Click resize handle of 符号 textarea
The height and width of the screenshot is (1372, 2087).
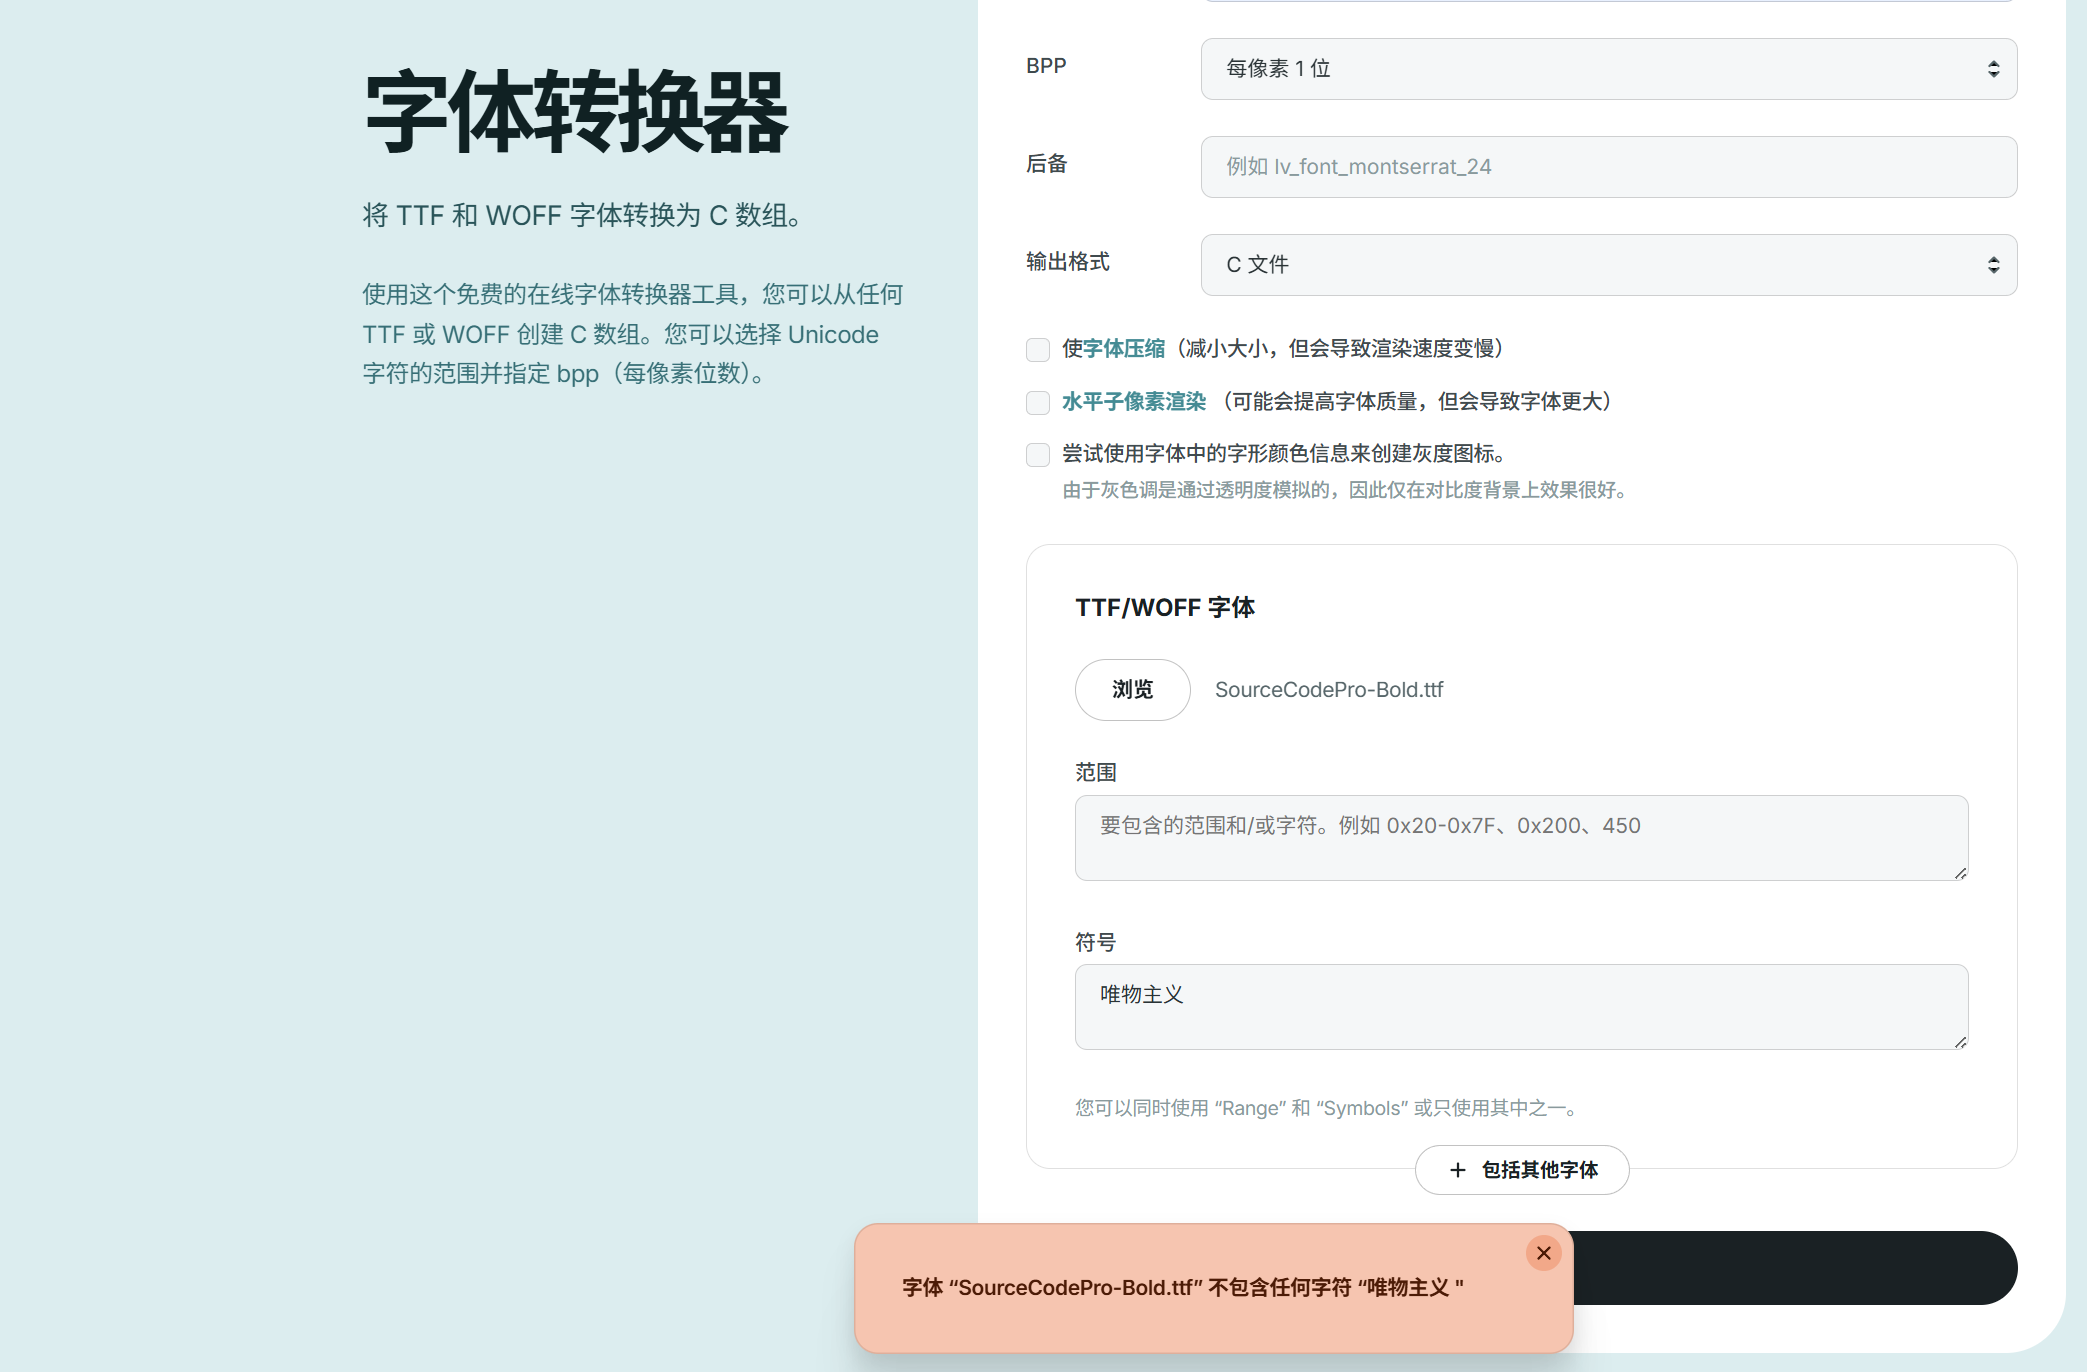pos(1960,1042)
